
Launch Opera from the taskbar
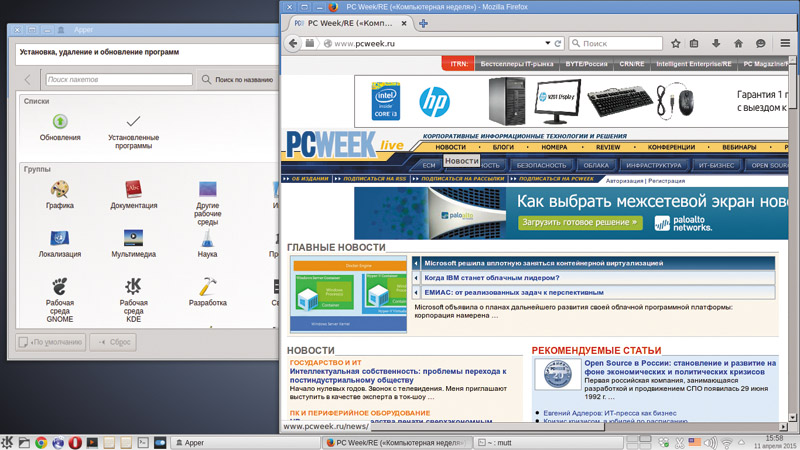point(75,443)
